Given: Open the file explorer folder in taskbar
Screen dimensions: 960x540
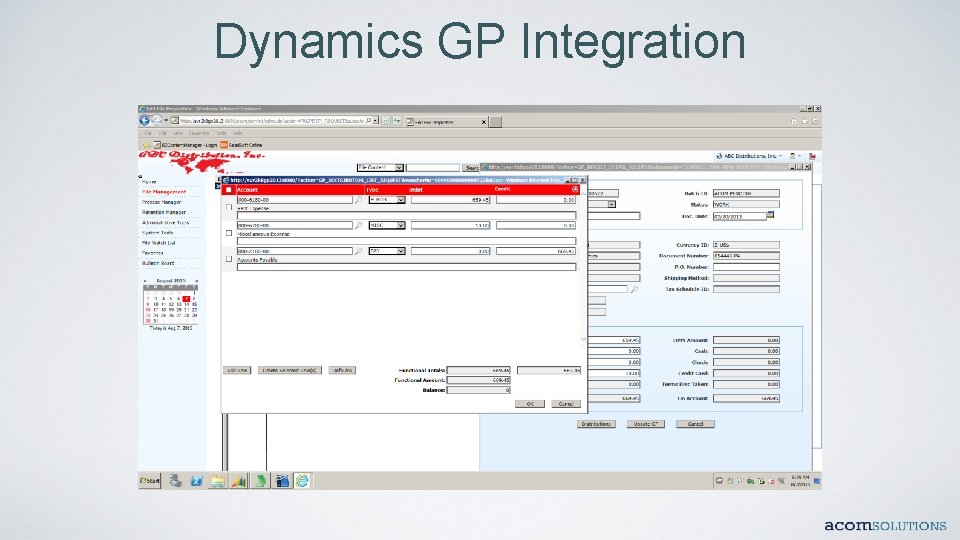Looking at the screenshot, I should [x=217, y=481].
